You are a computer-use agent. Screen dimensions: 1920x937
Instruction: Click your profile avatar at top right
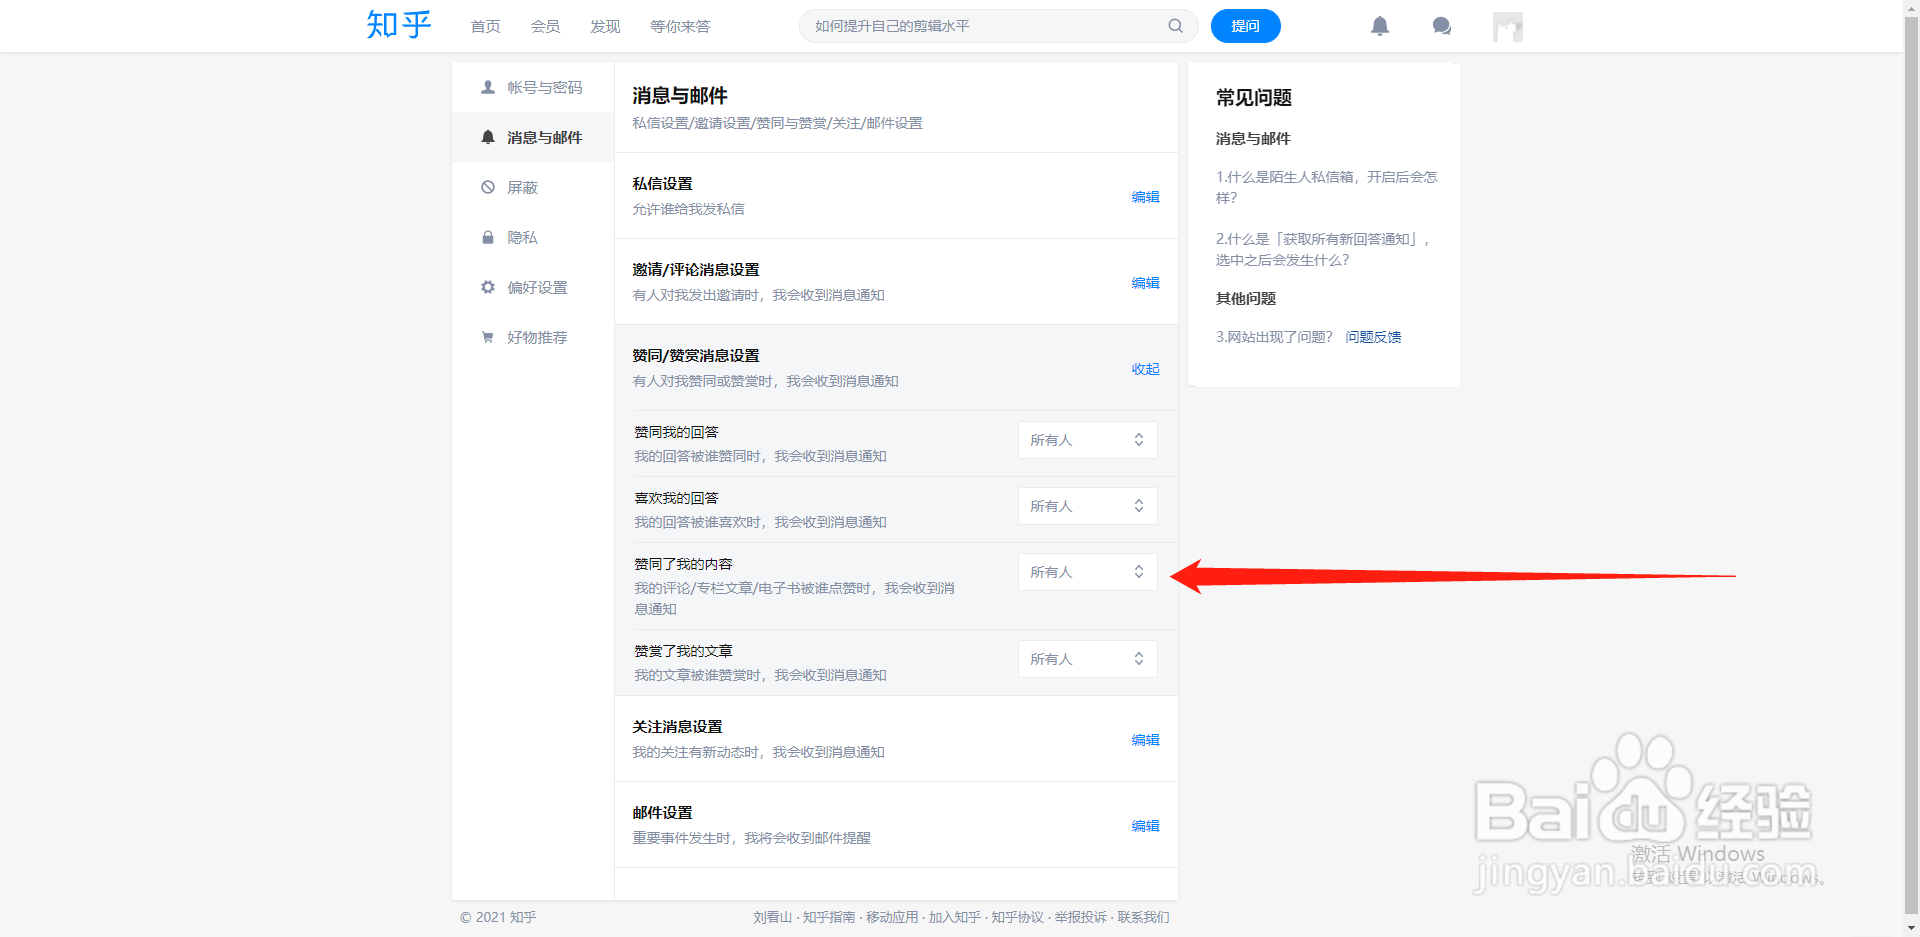pyautogui.click(x=1507, y=26)
